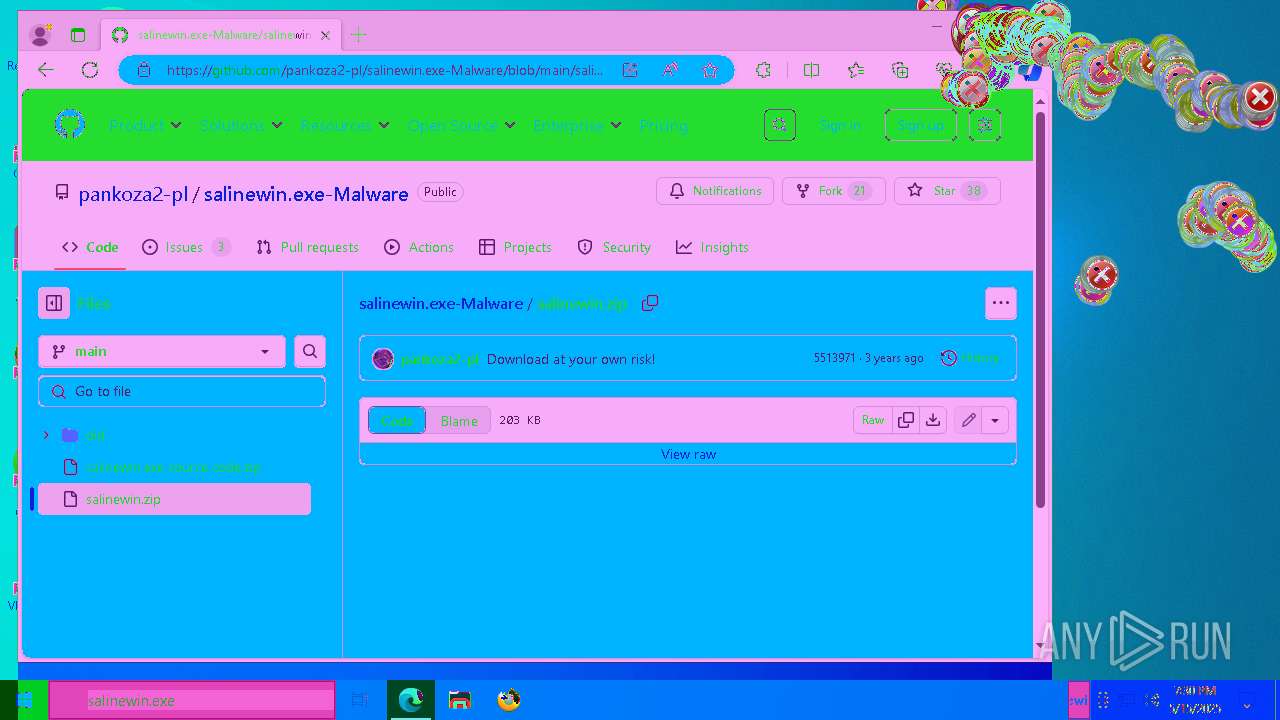Add this page to favorites

click(x=710, y=70)
